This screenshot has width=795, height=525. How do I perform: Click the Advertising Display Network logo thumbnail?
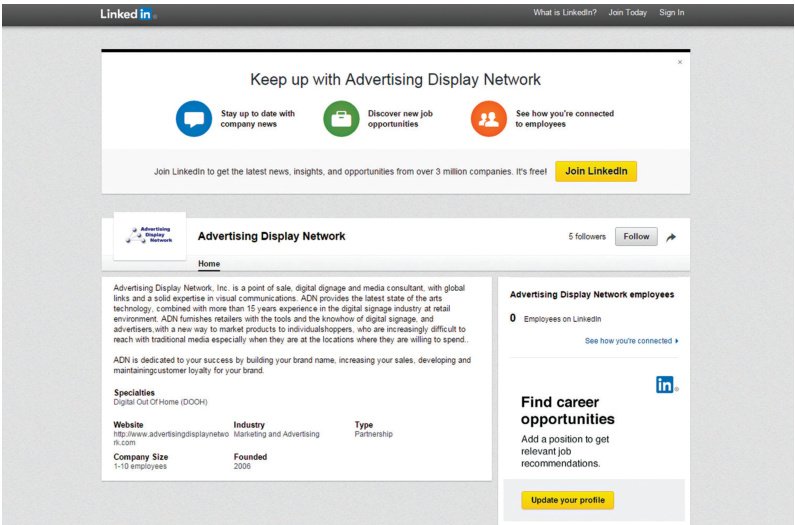pyautogui.click(x=150, y=236)
